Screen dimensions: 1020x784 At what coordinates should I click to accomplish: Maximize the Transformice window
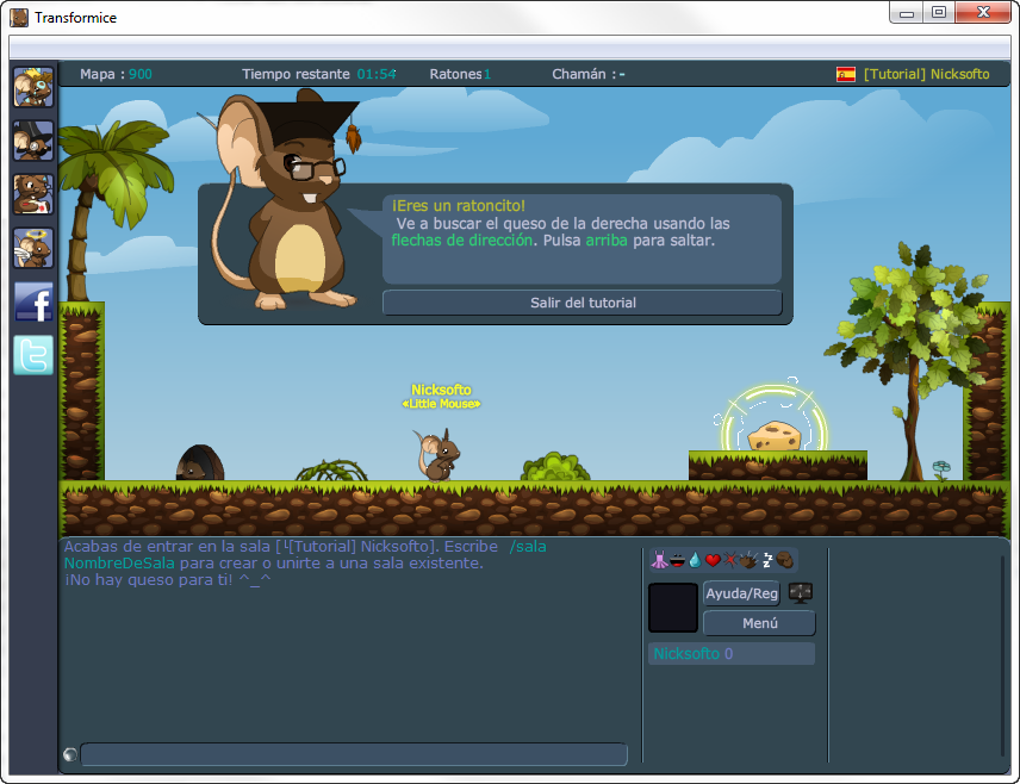[x=939, y=13]
